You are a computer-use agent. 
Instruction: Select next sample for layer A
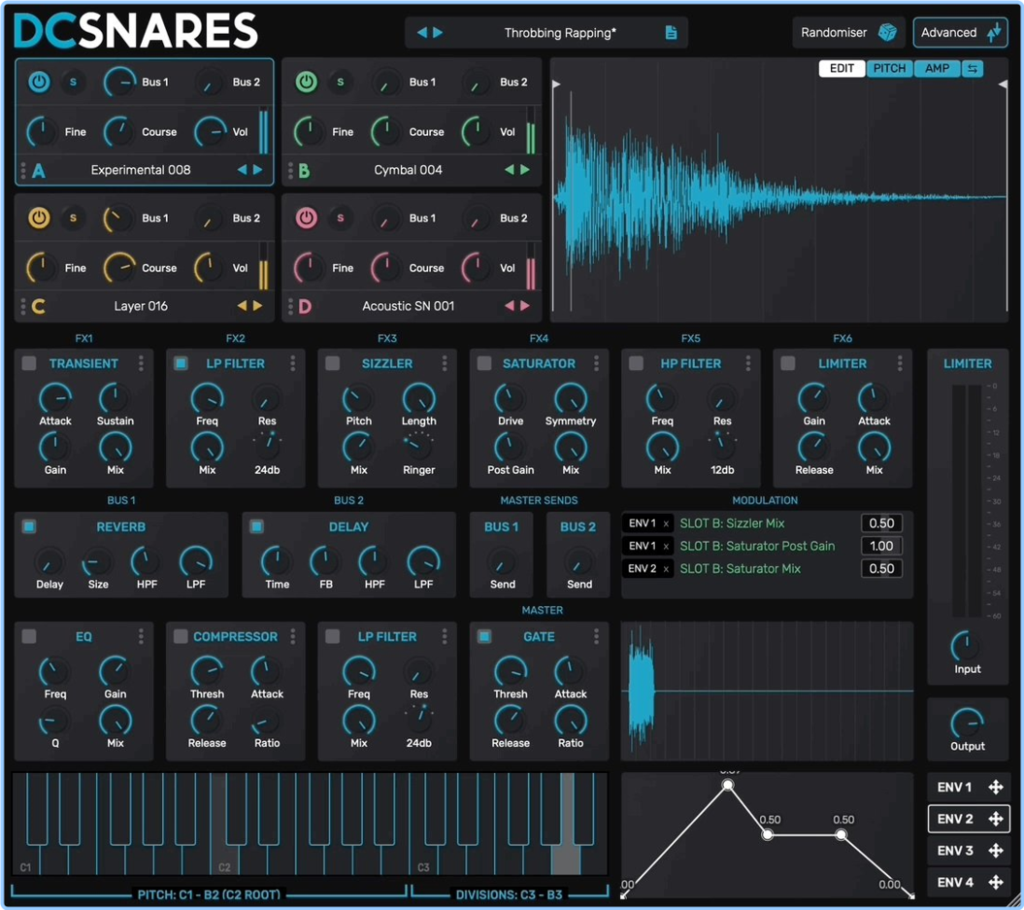258,170
